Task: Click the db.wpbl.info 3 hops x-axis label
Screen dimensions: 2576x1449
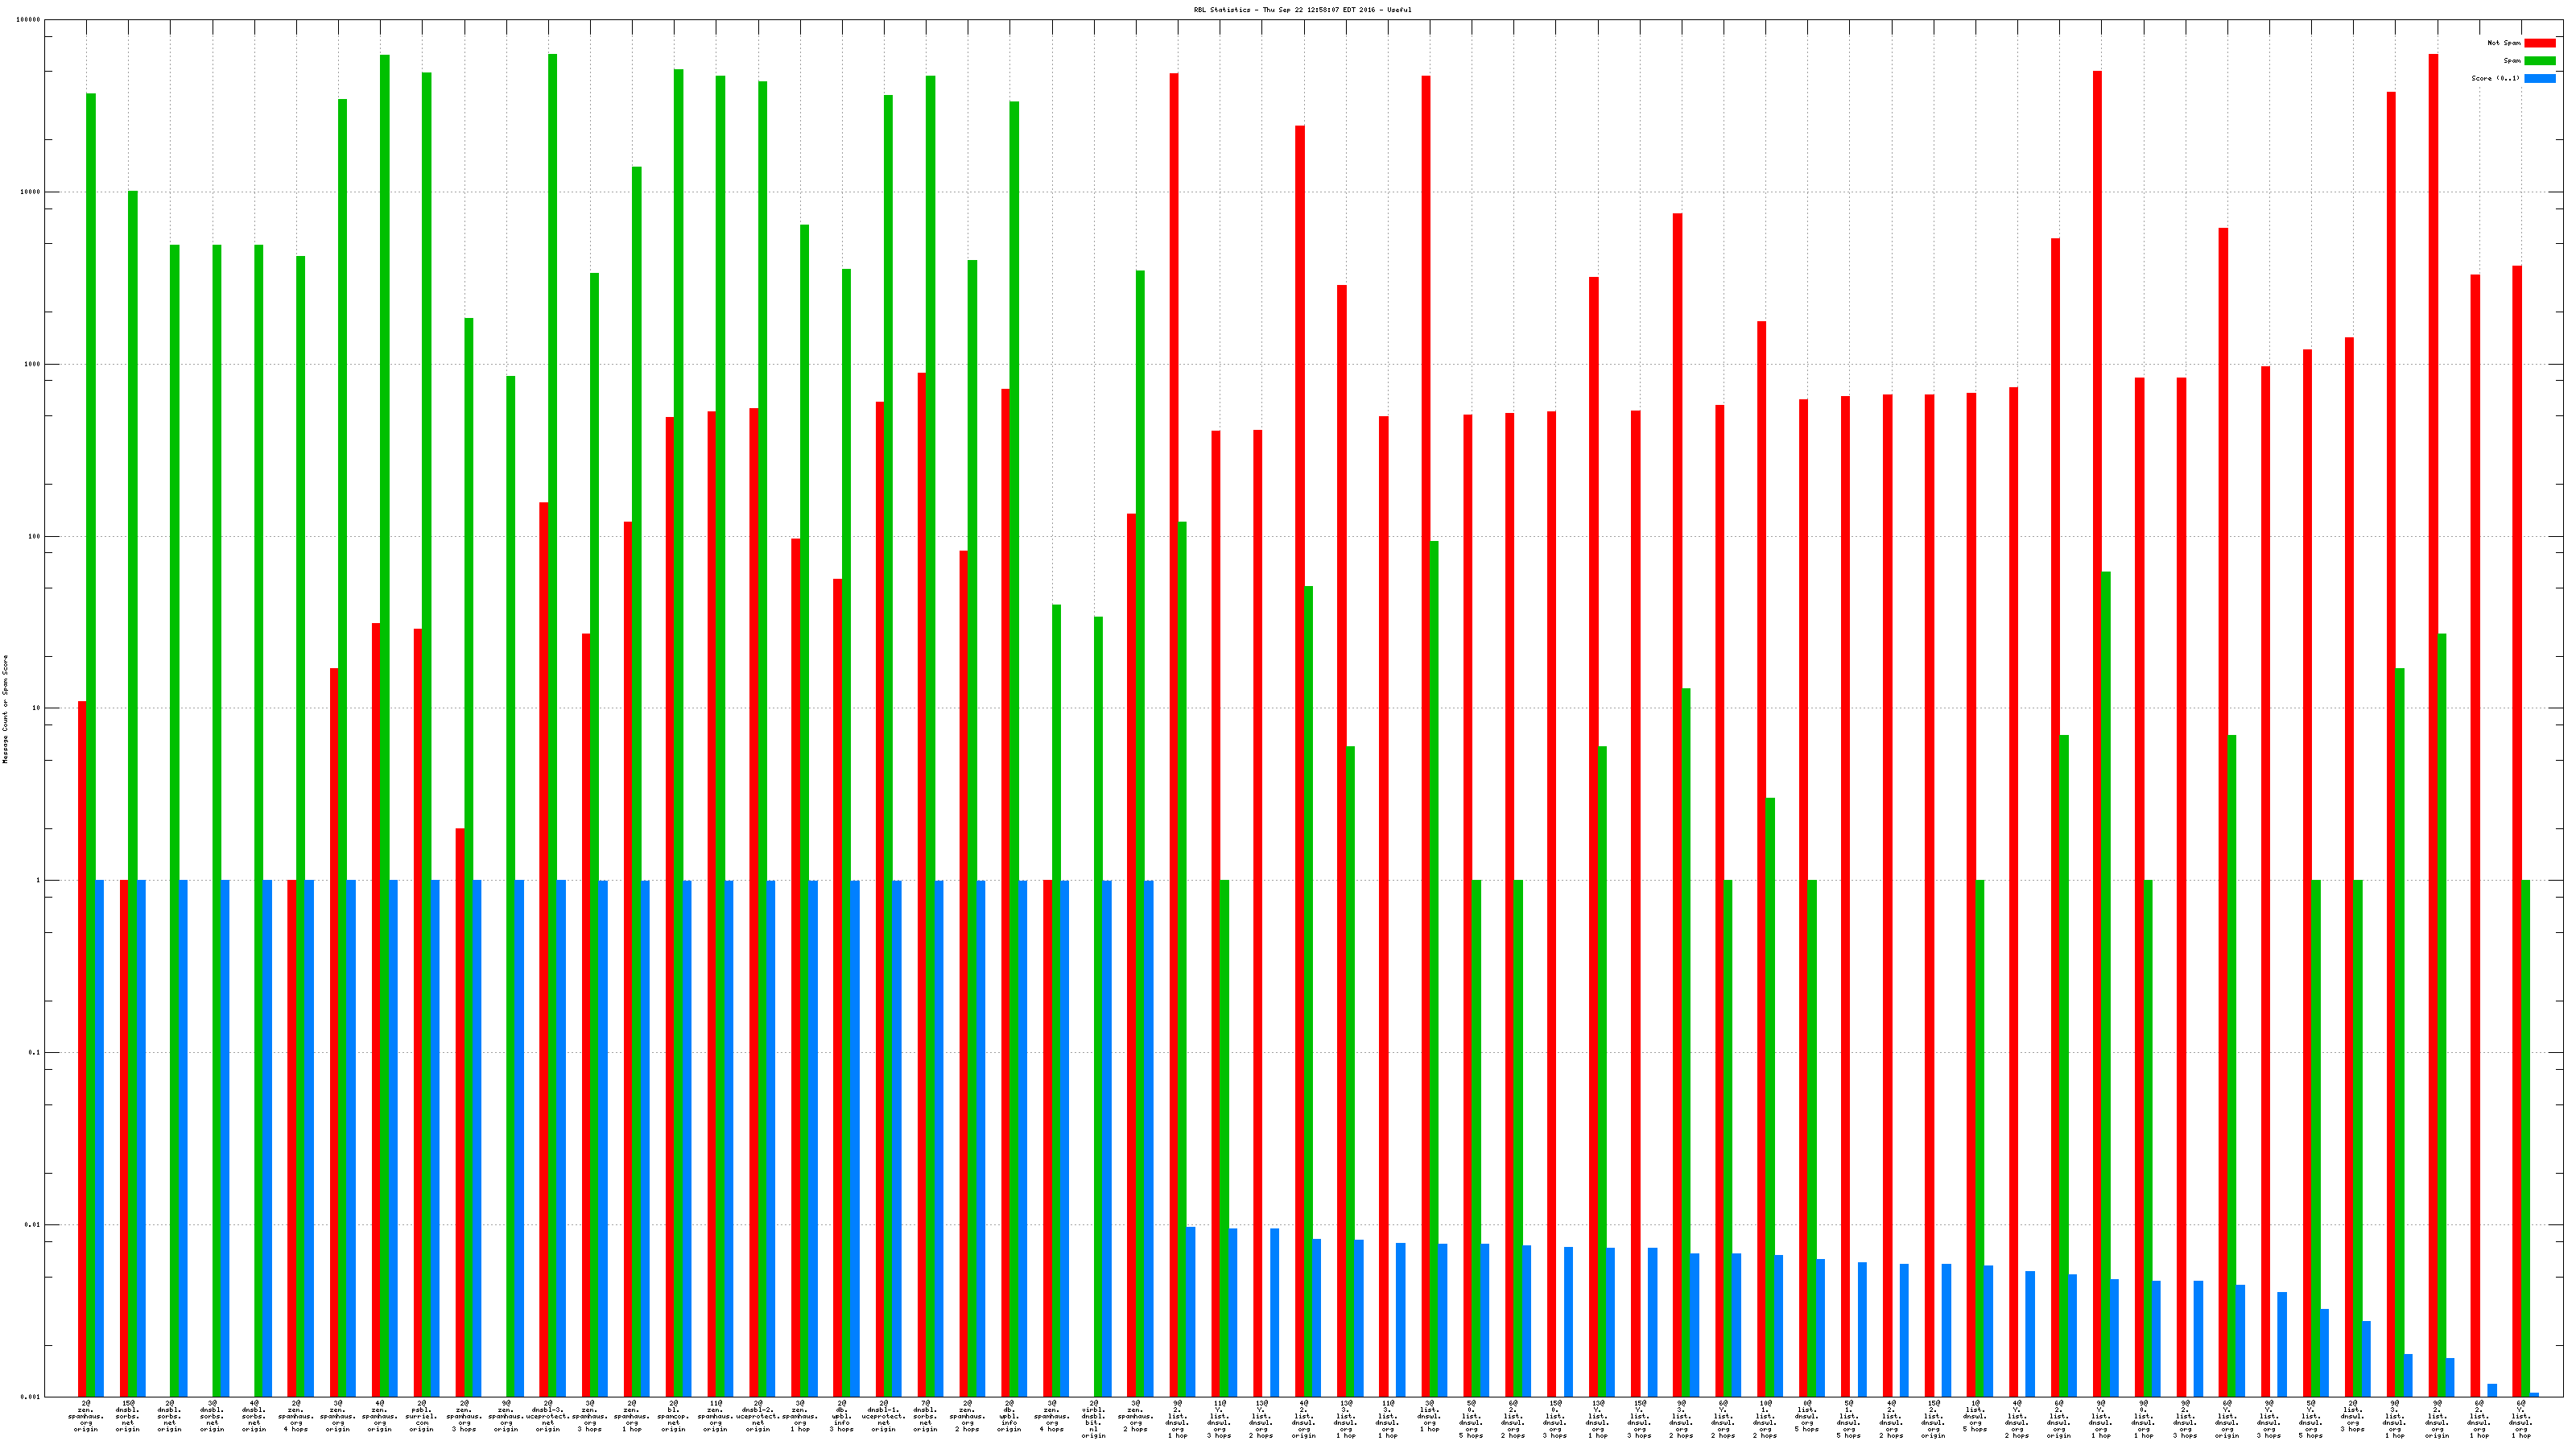Action: 841,1416
